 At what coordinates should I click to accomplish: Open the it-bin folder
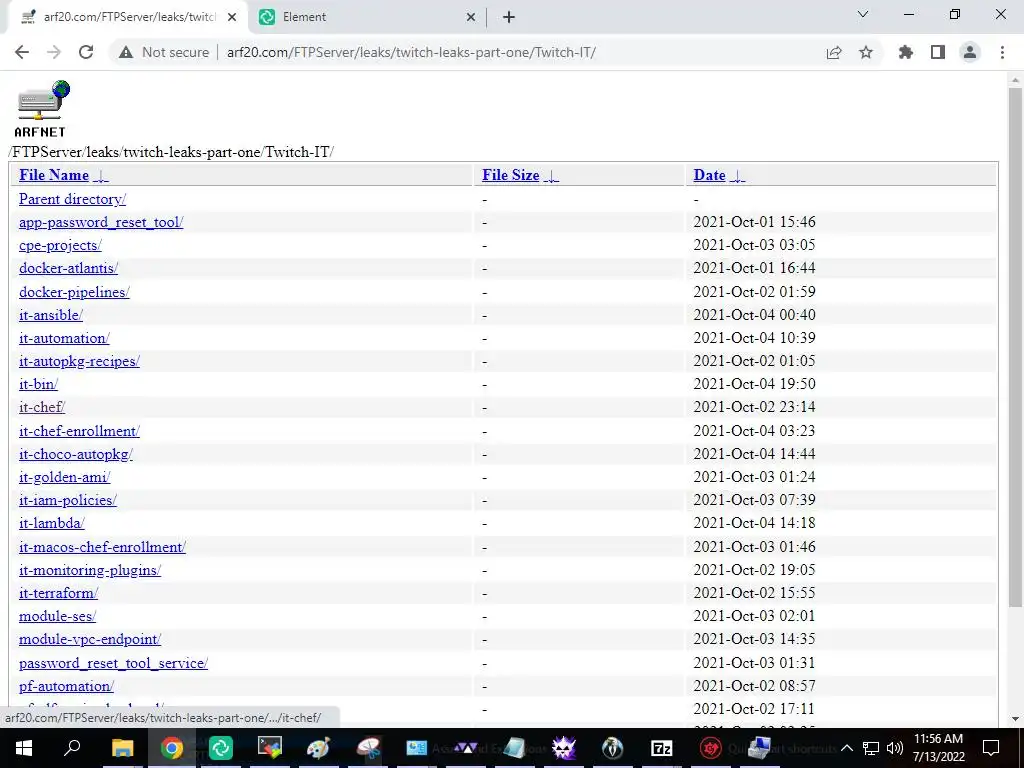point(39,384)
